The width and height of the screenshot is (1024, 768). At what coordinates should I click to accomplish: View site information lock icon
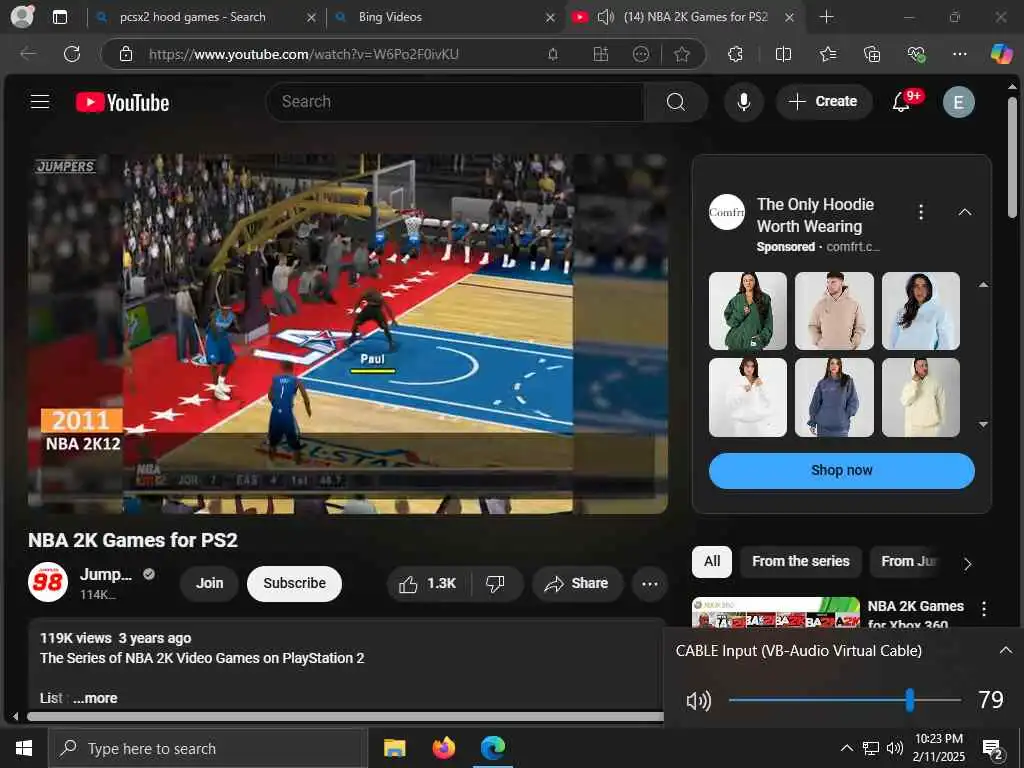pos(126,54)
